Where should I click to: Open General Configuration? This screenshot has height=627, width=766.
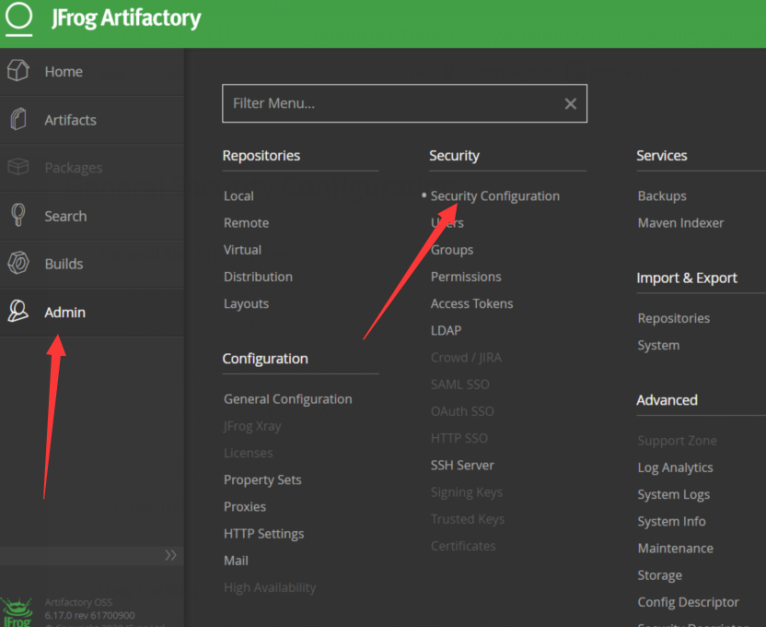pos(288,399)
